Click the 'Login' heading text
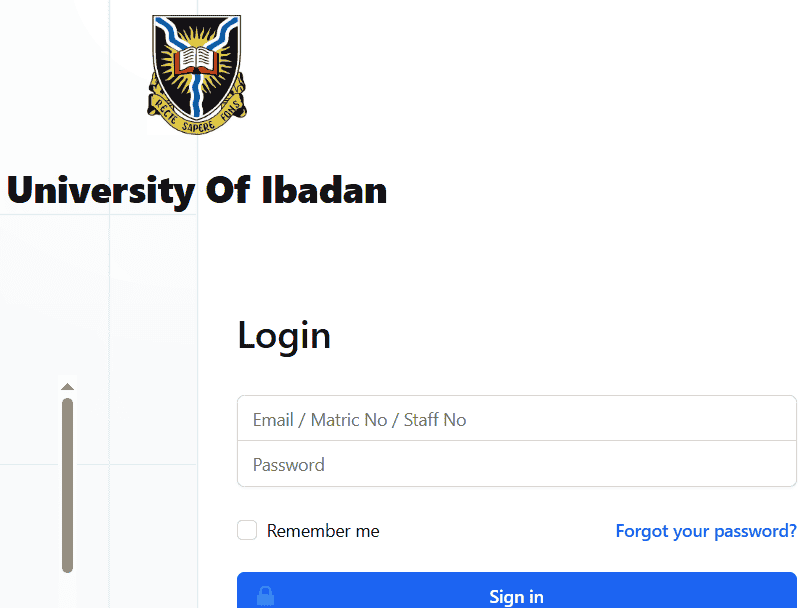This screenshot has width=799, height=608. pyautogui.click(x=284, y=335)
